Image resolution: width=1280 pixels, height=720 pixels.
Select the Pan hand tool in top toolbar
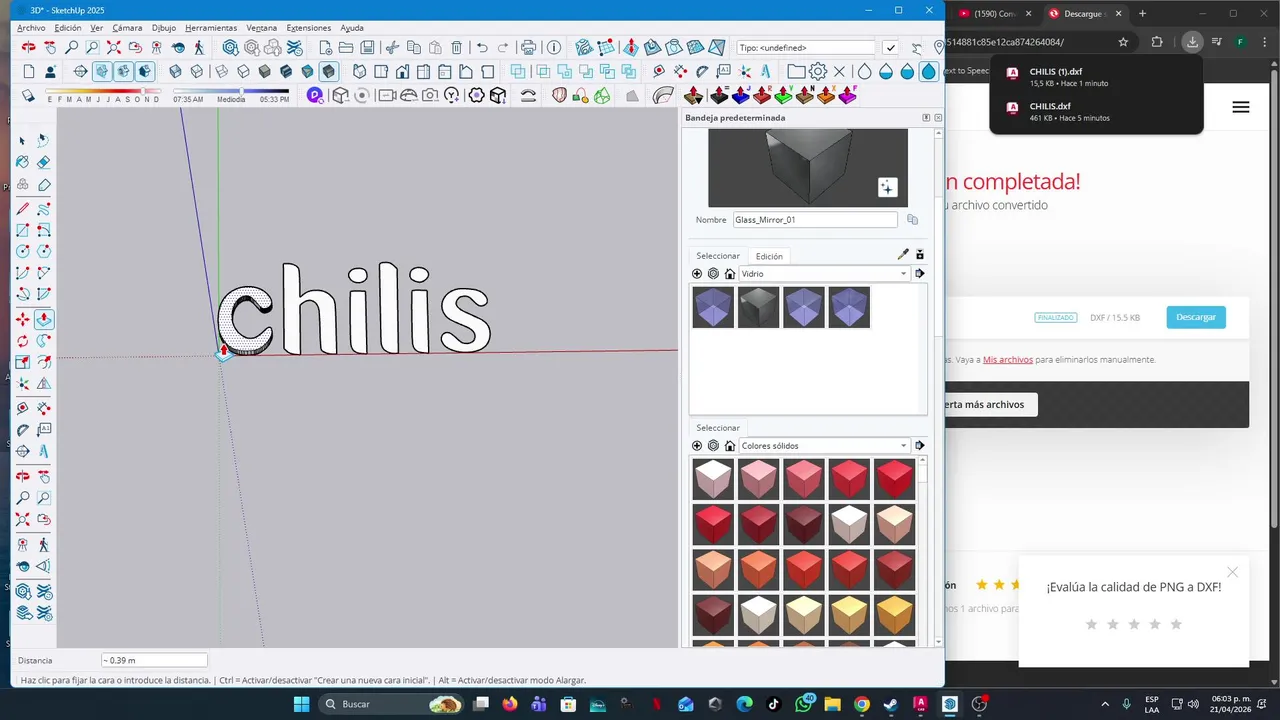49,47
